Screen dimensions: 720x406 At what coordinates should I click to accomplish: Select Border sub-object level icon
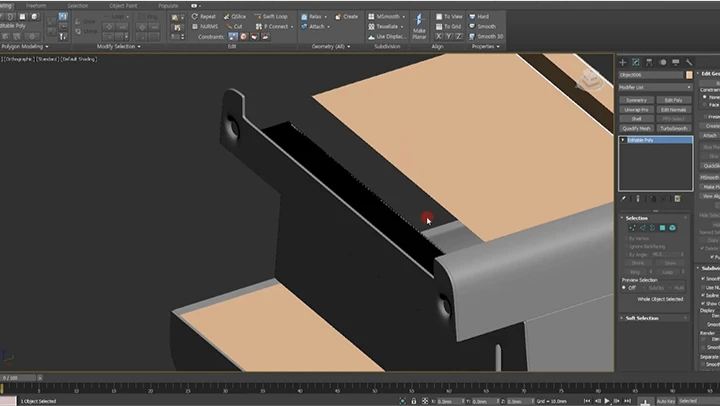point(652,228)
